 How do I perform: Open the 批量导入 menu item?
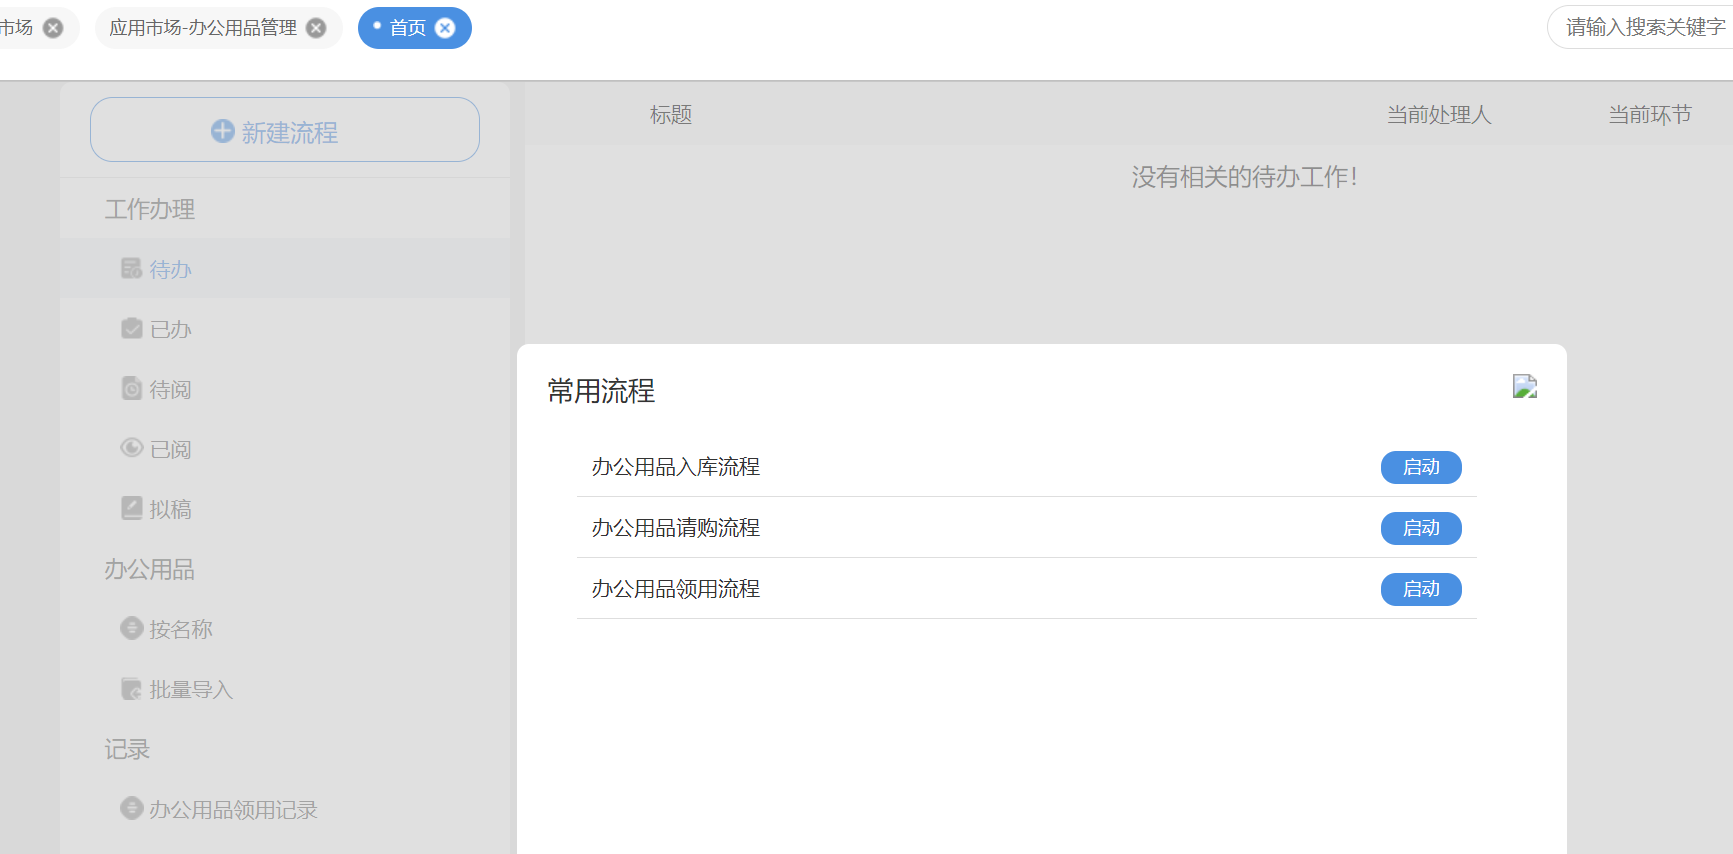[x=285, y=688]
